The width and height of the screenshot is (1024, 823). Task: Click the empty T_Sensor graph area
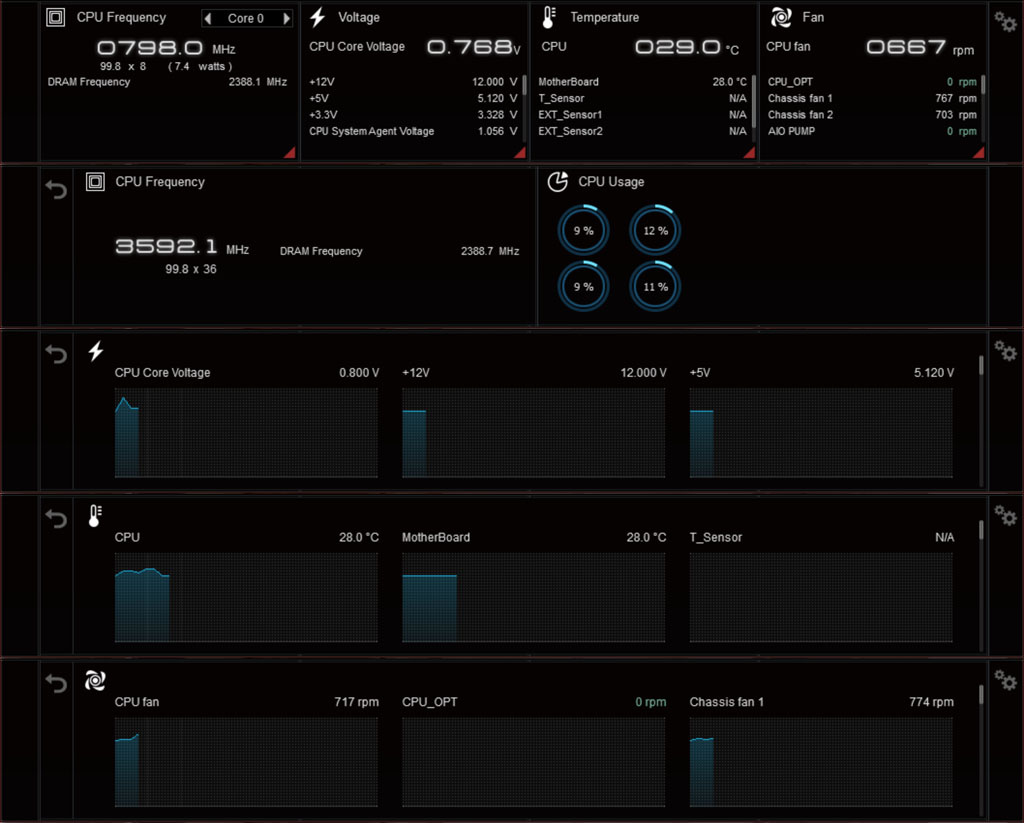click(821, 597)
